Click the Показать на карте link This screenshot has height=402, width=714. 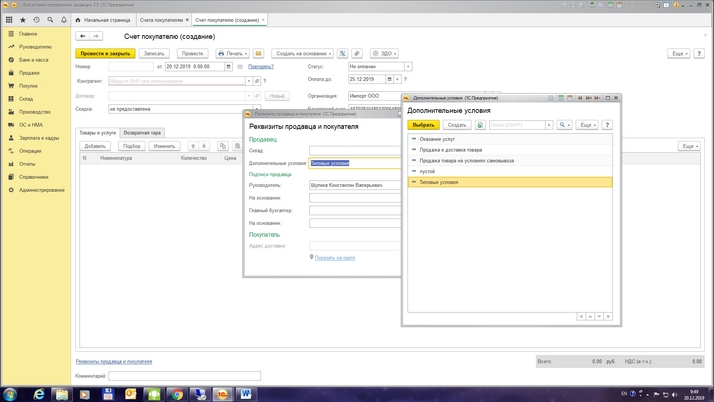tap(334, 257)
